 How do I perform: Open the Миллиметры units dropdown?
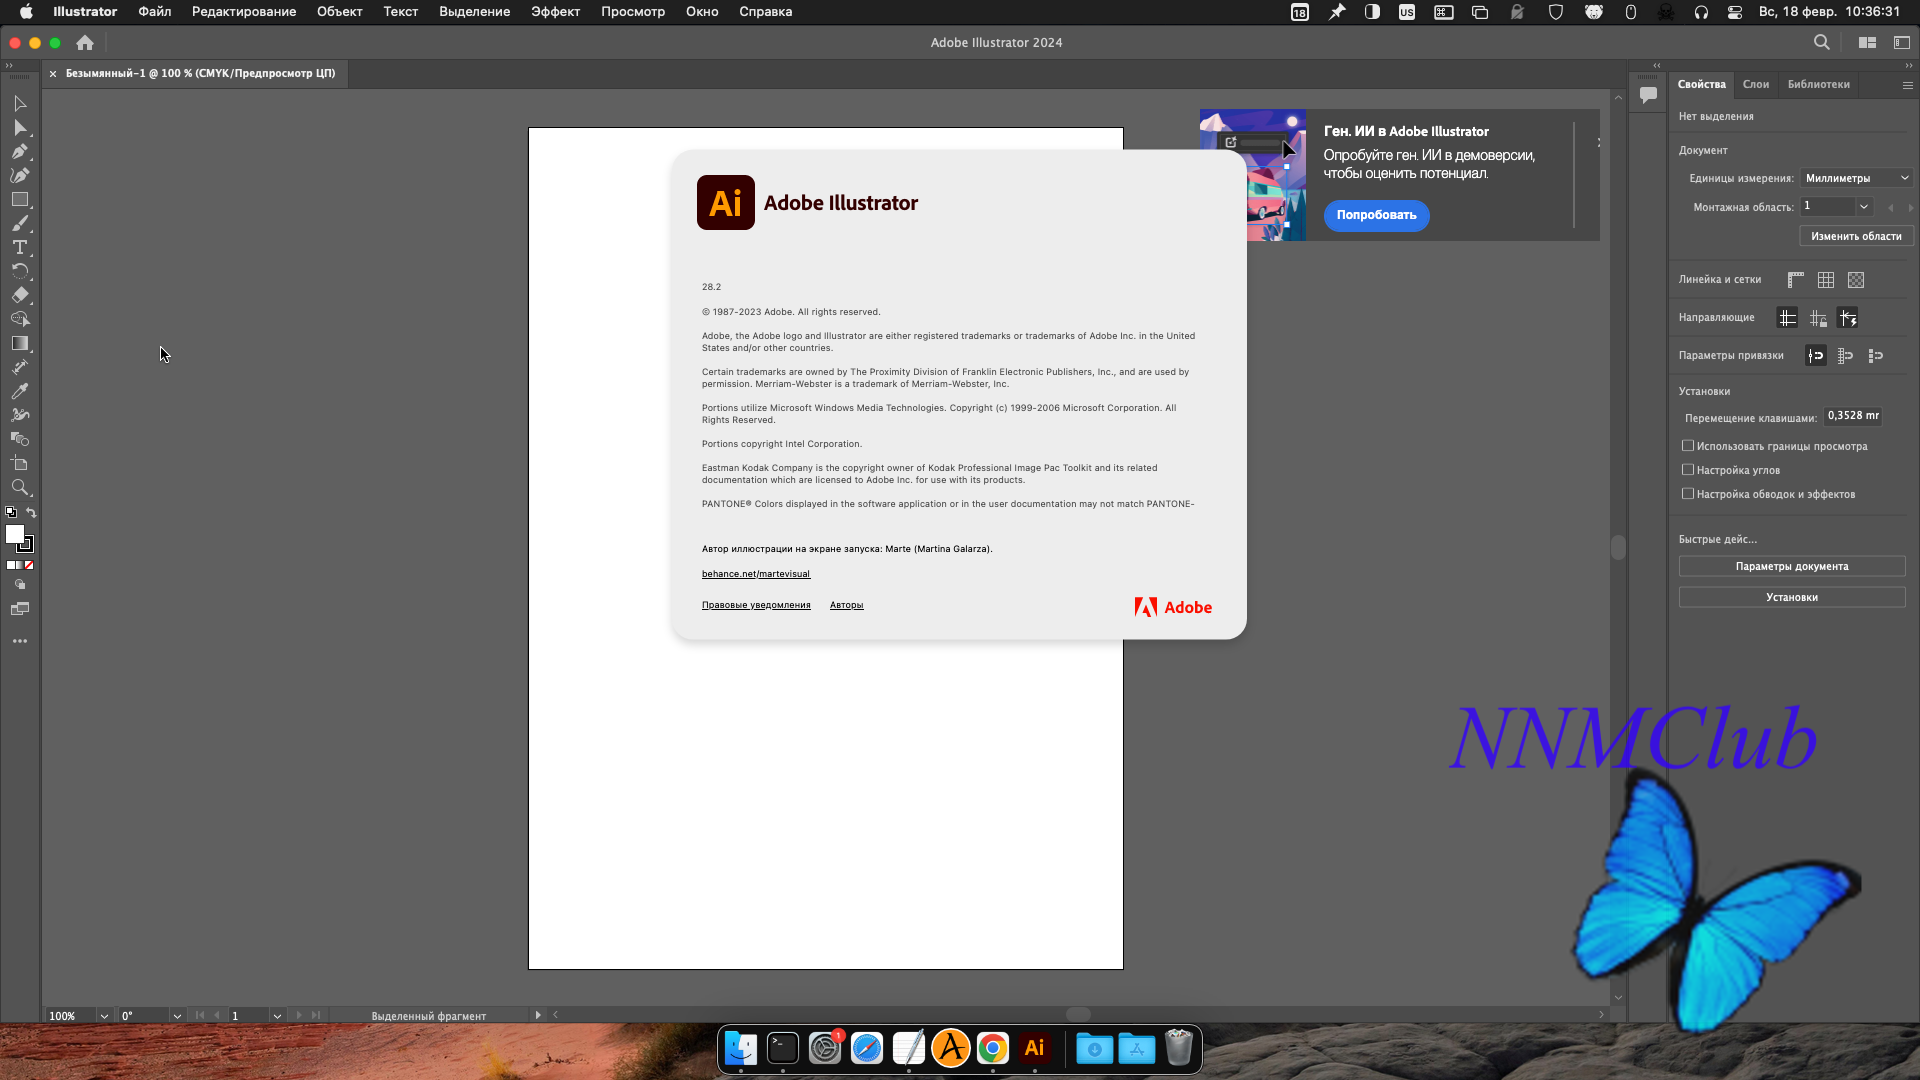[1856, 178]
